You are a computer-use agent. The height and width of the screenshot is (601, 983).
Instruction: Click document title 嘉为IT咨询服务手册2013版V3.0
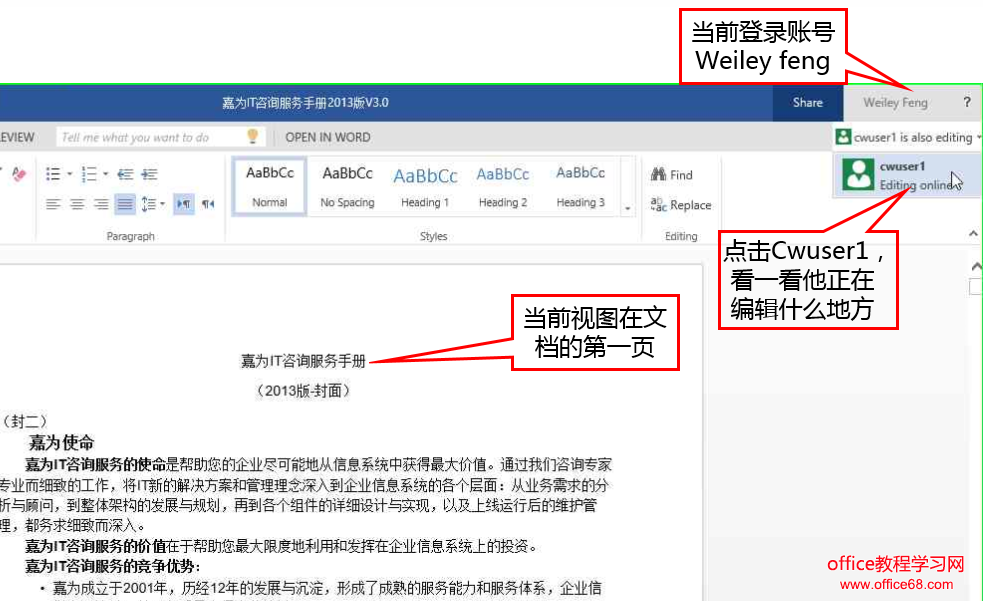coord(305,103)
